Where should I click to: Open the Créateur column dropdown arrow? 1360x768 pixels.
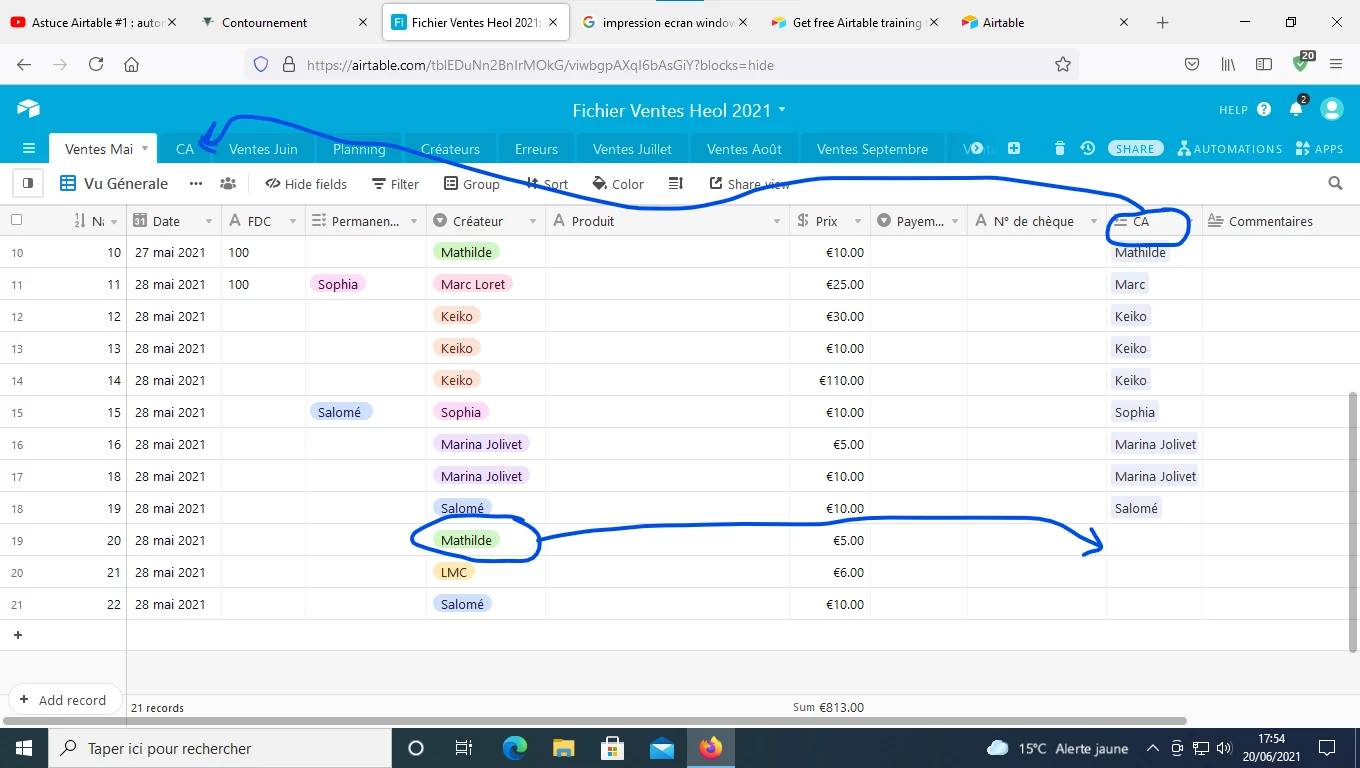pos(533,221)
